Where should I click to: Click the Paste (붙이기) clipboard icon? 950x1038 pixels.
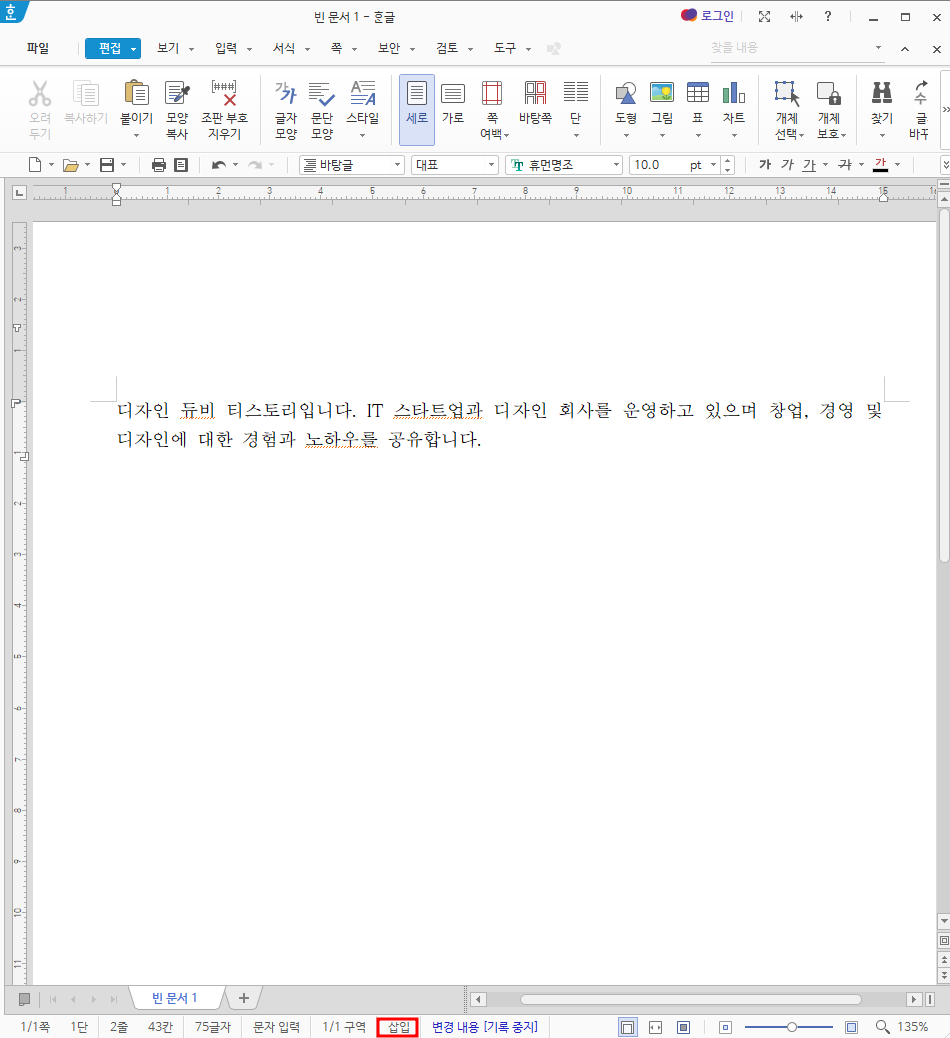pyautogui.click(x=136, y=93)
